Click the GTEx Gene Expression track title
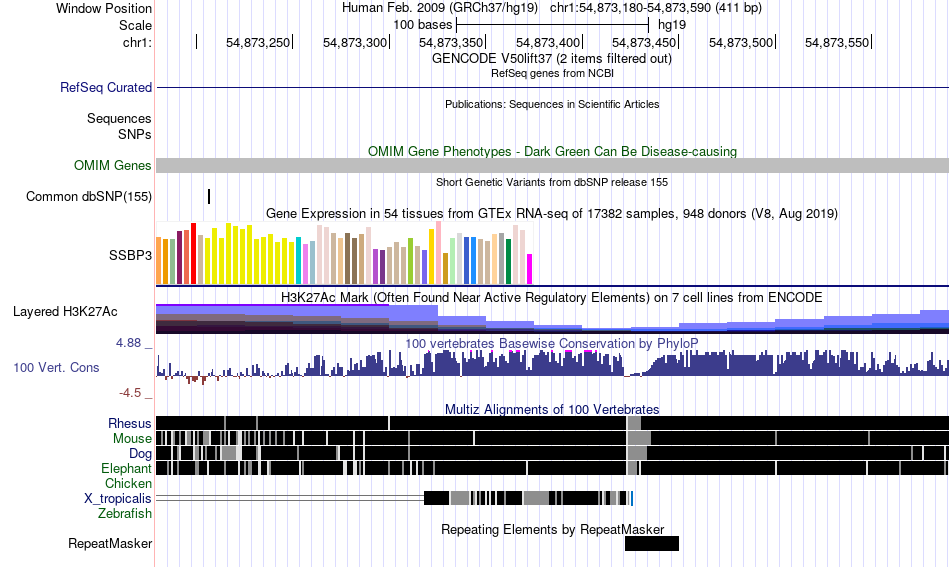Viewport: 950px width, 567px height. pos(552,213)
